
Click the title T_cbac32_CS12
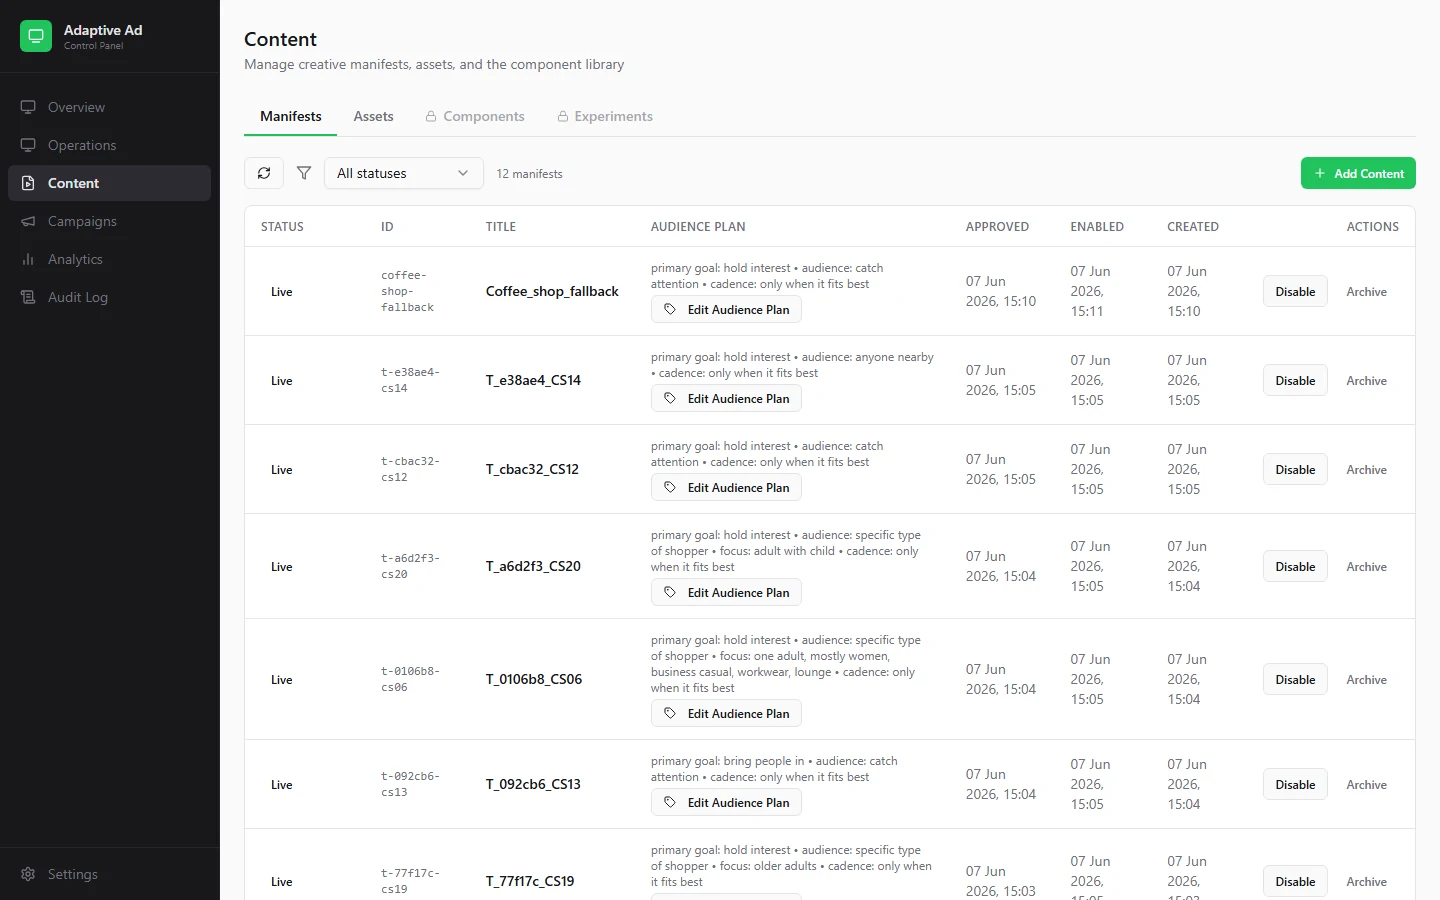[532, 469]
